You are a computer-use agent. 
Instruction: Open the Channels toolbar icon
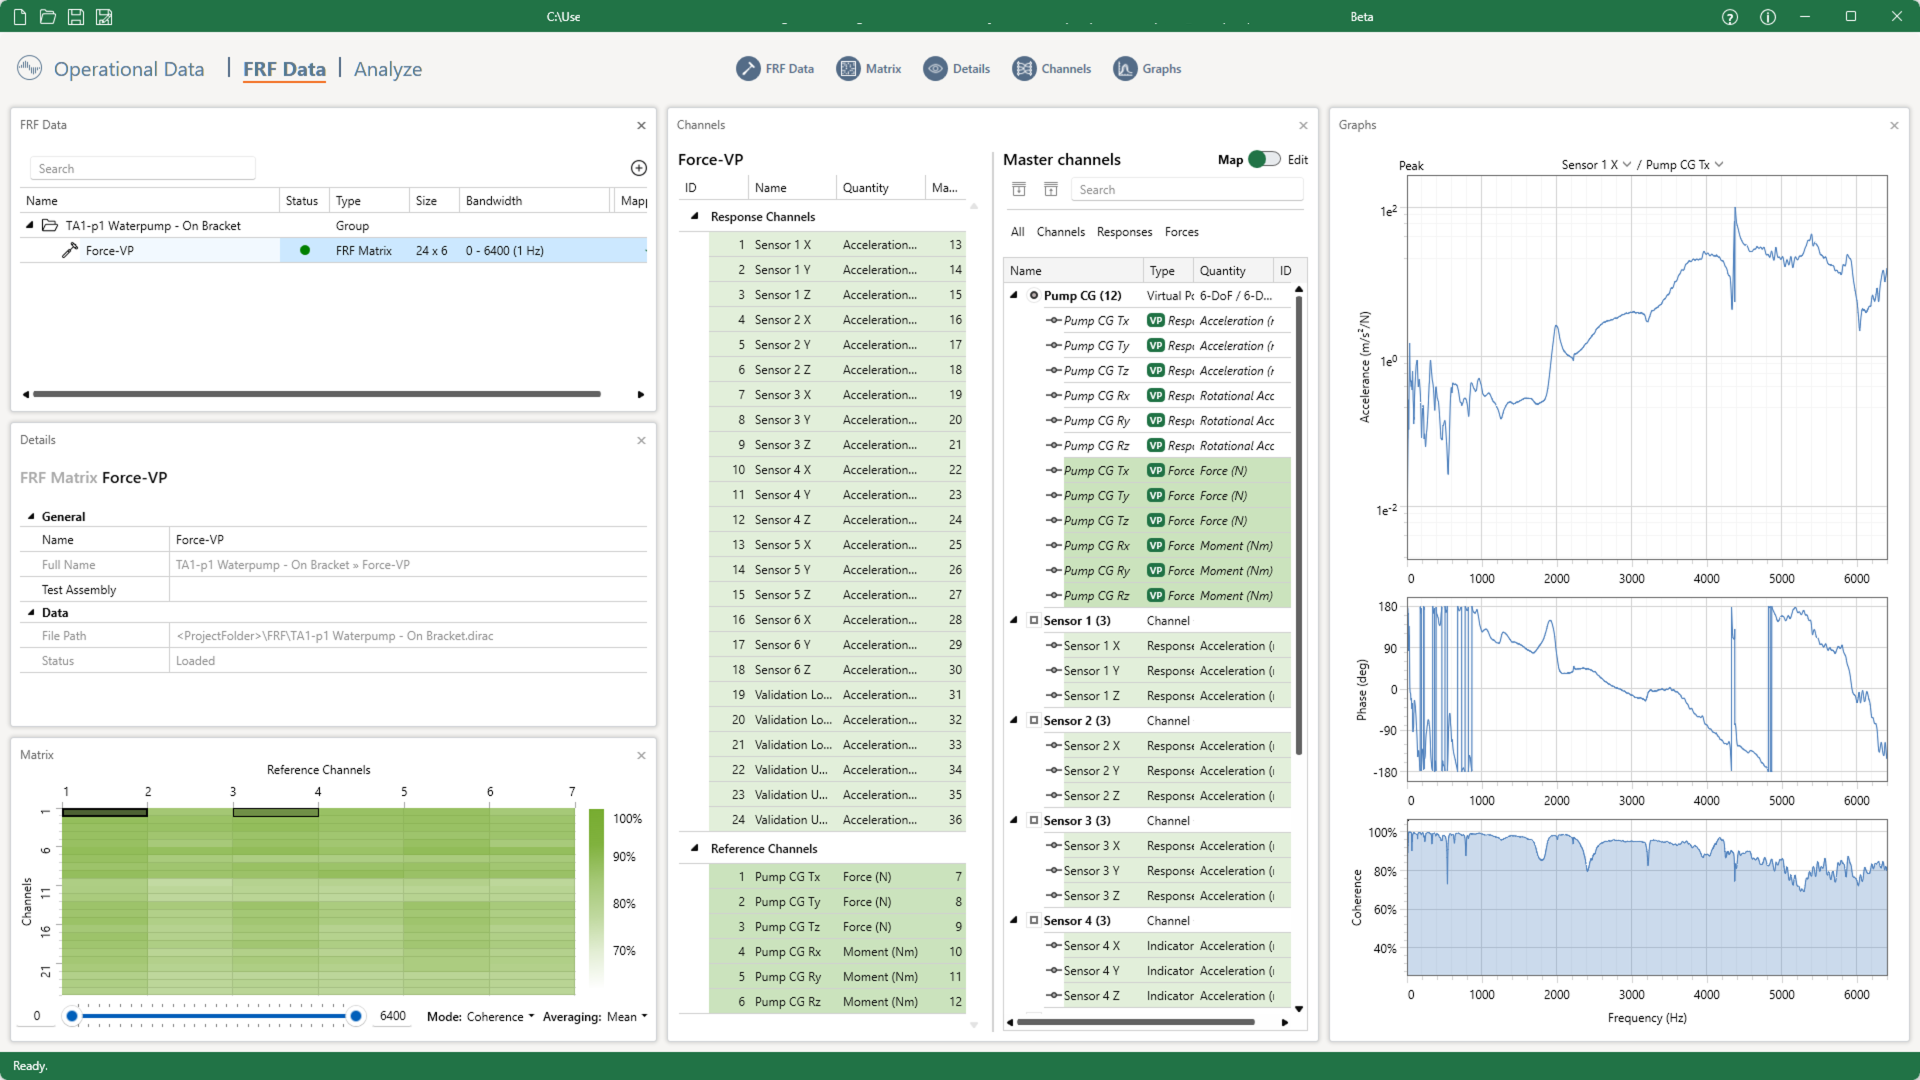coord(1024,69)
